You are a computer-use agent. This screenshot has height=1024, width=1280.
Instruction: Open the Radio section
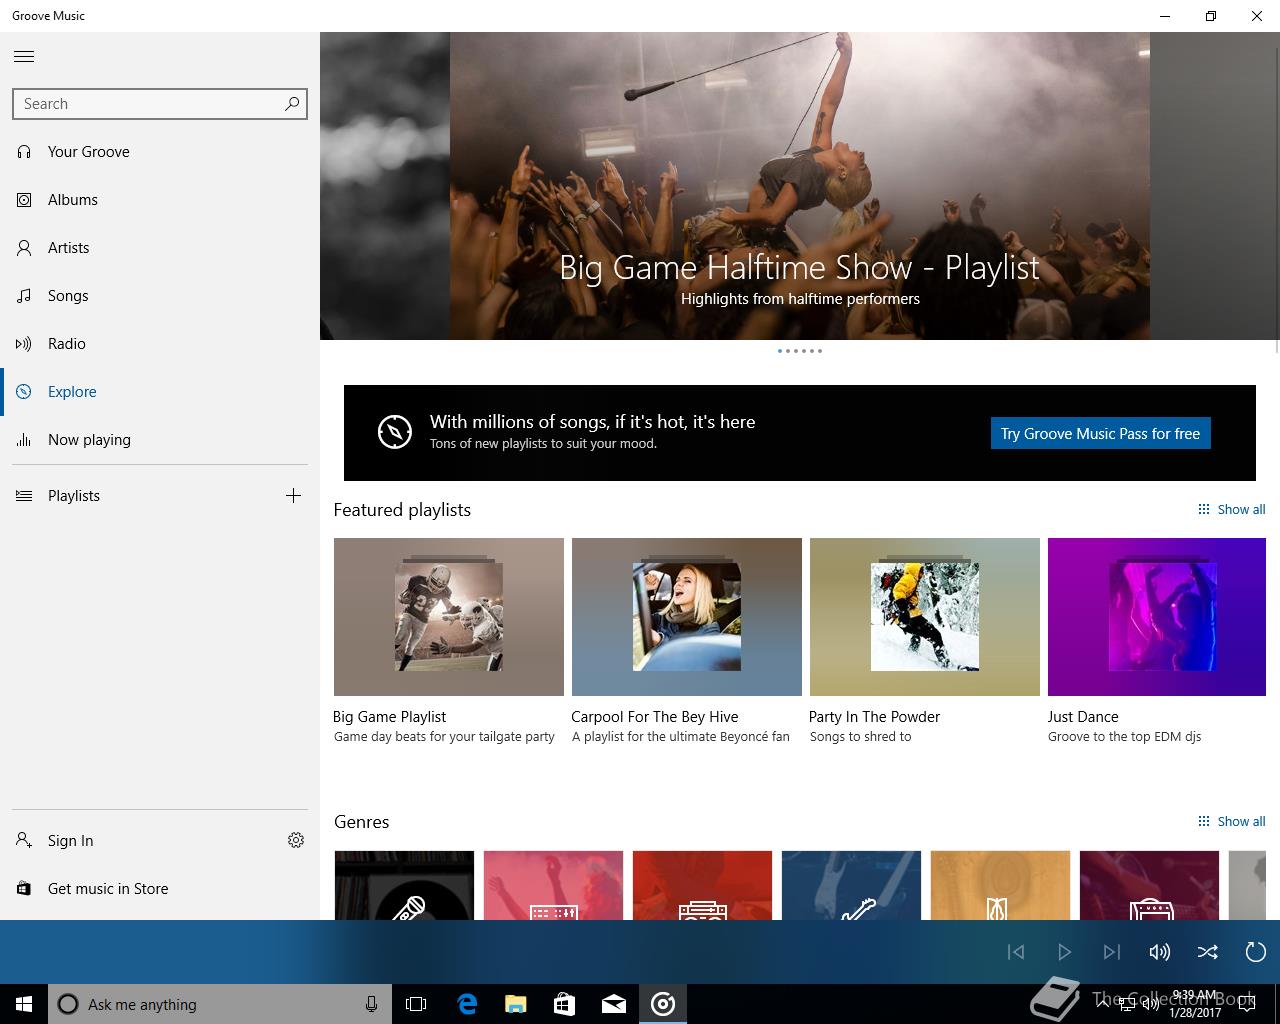pyautogui.click(x=160, y=344)
